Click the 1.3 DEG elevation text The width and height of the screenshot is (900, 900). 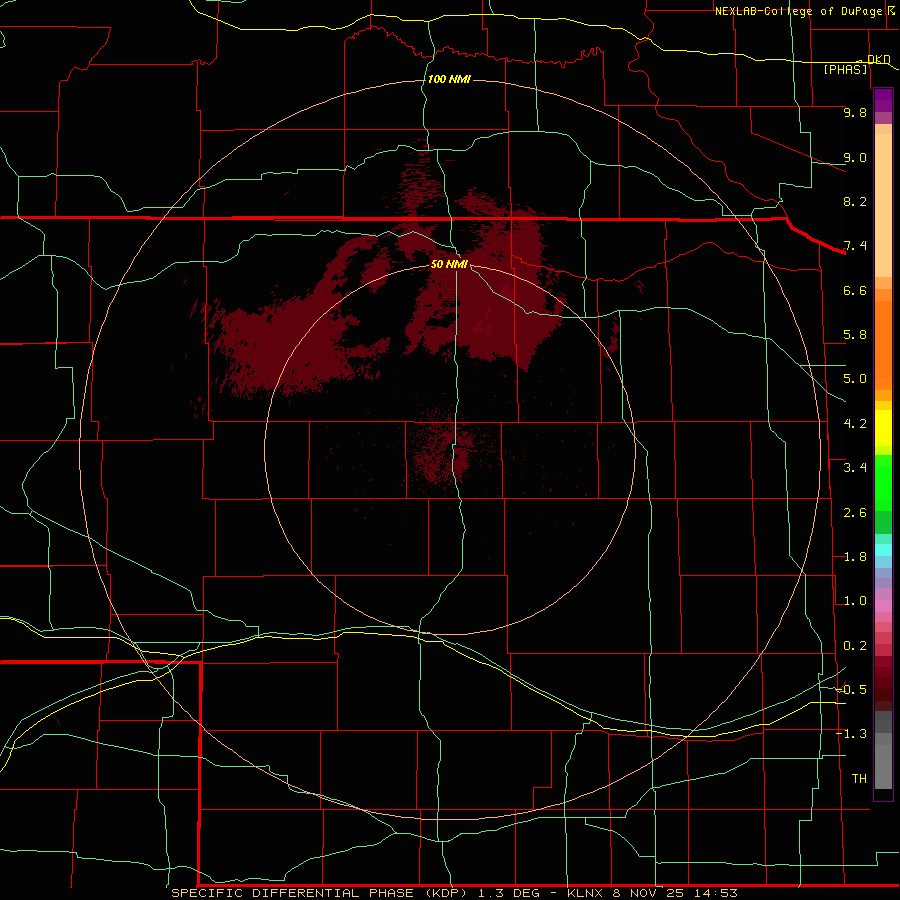point(509,893)
